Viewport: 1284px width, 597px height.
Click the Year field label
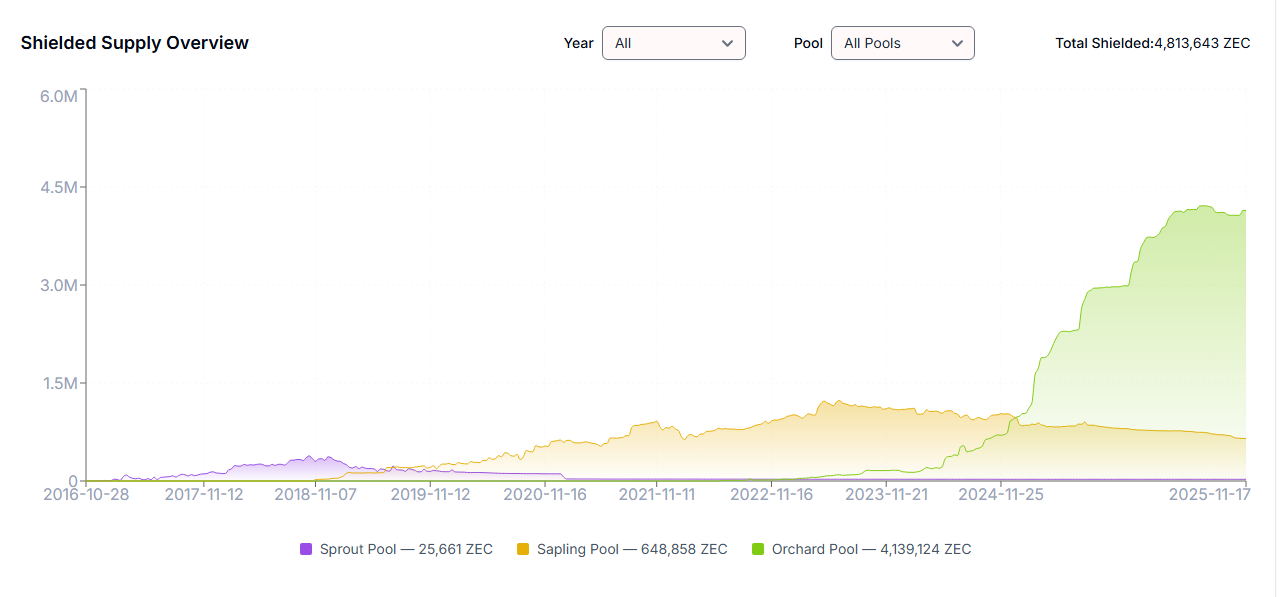coord(578,43)
